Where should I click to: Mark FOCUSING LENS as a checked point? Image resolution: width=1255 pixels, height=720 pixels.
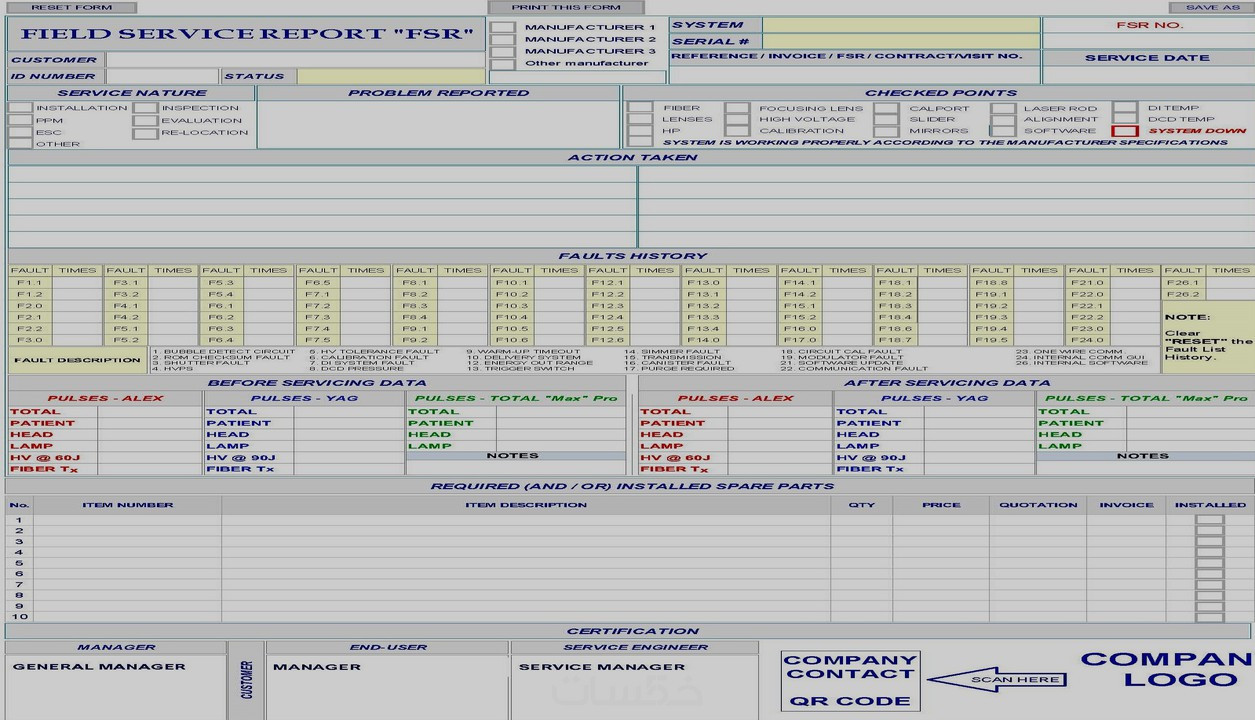coord(738,108)
